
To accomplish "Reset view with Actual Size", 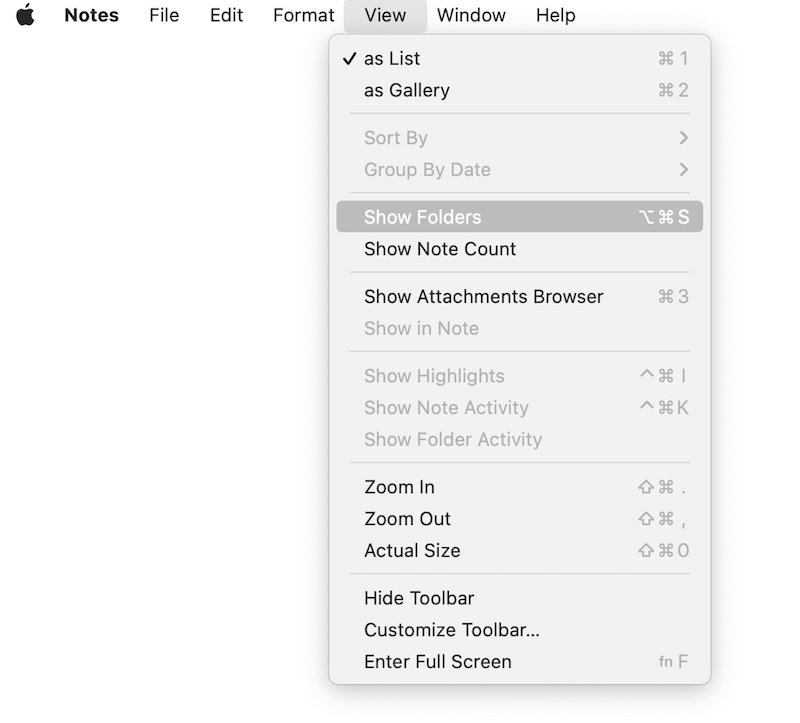I will pyautogui.click(x=412, y=551).
